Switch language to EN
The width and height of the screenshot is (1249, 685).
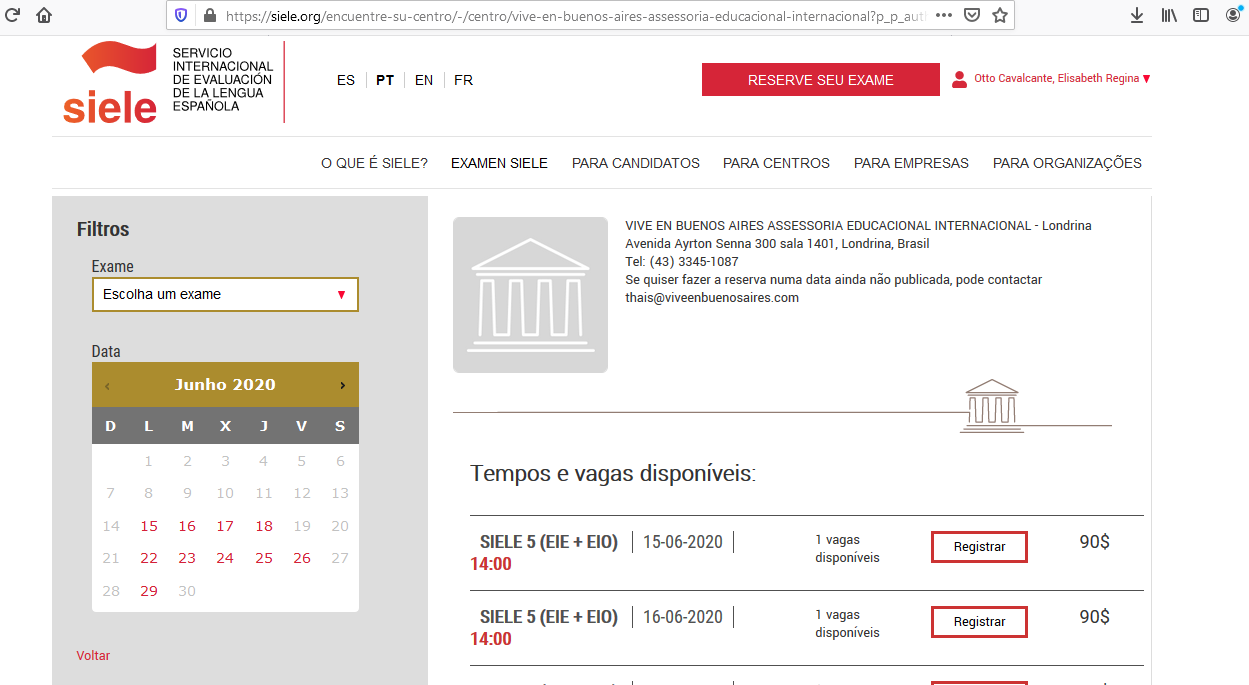424,80
